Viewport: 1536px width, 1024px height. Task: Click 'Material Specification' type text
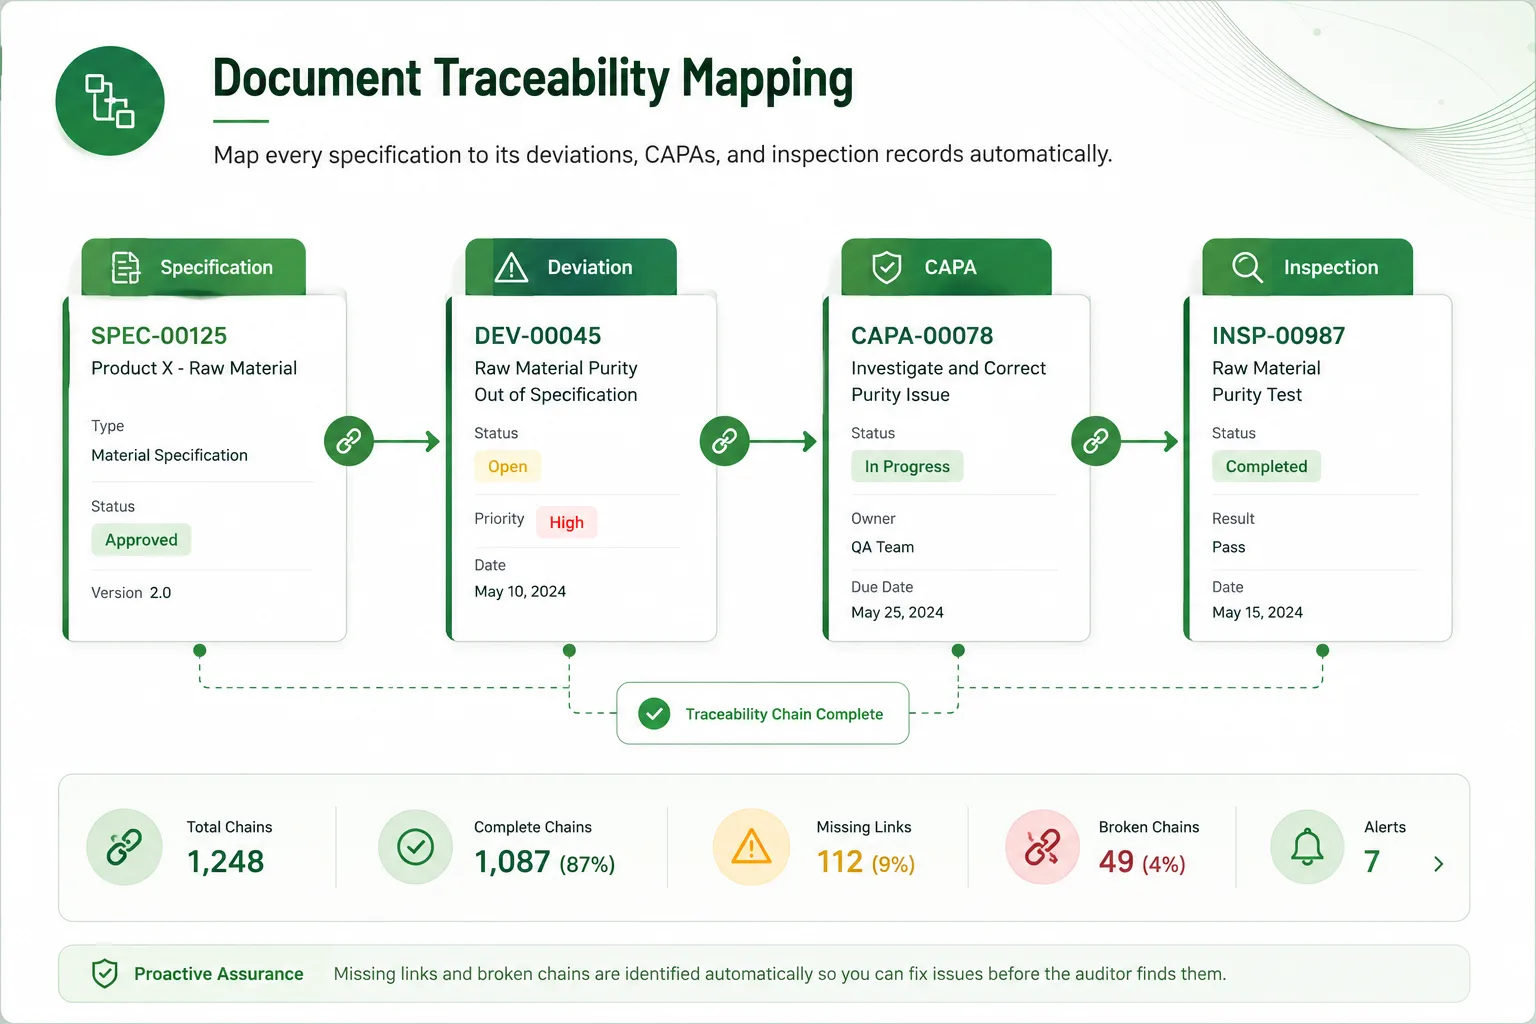[169, 455]
